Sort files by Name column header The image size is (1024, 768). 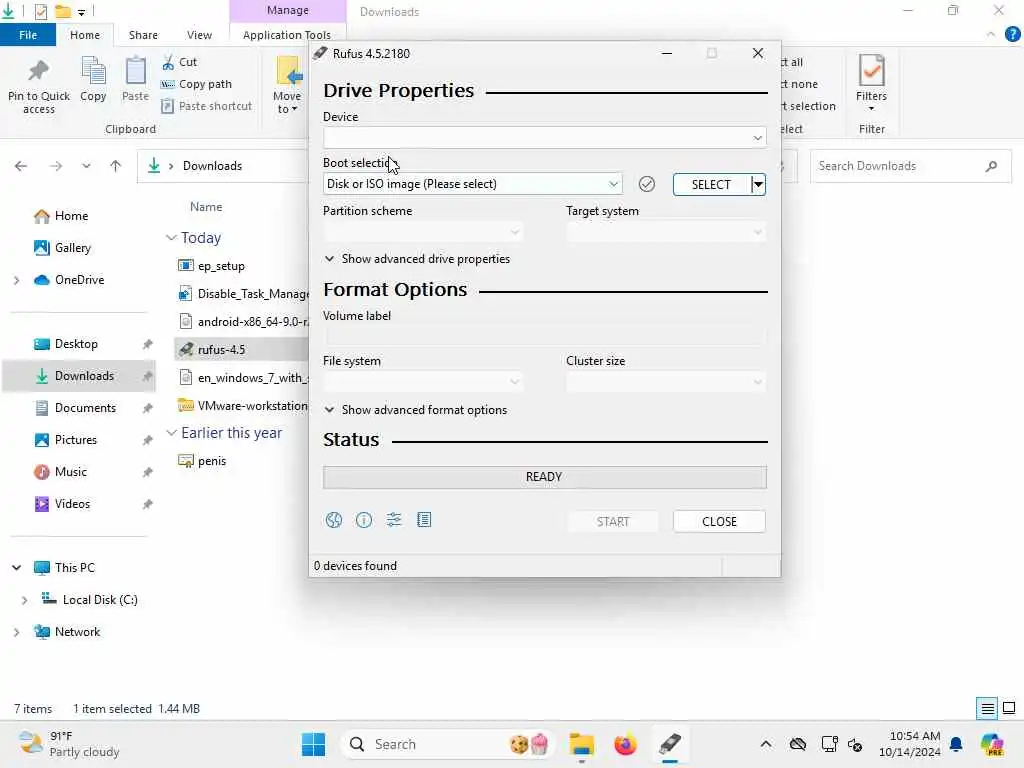pyautogui.click(x=206, y=207)
